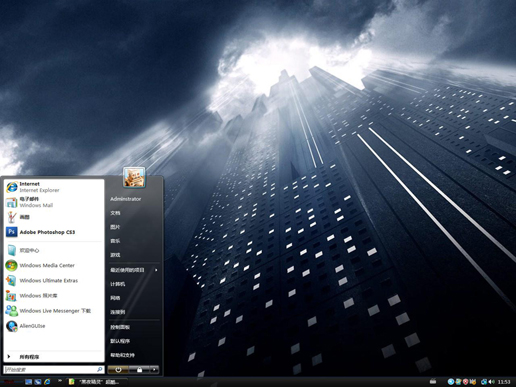This screenshot has height=387, width=516.
Task: Launch Internet Explorer from the Start menu
Action: pos(54,187)
